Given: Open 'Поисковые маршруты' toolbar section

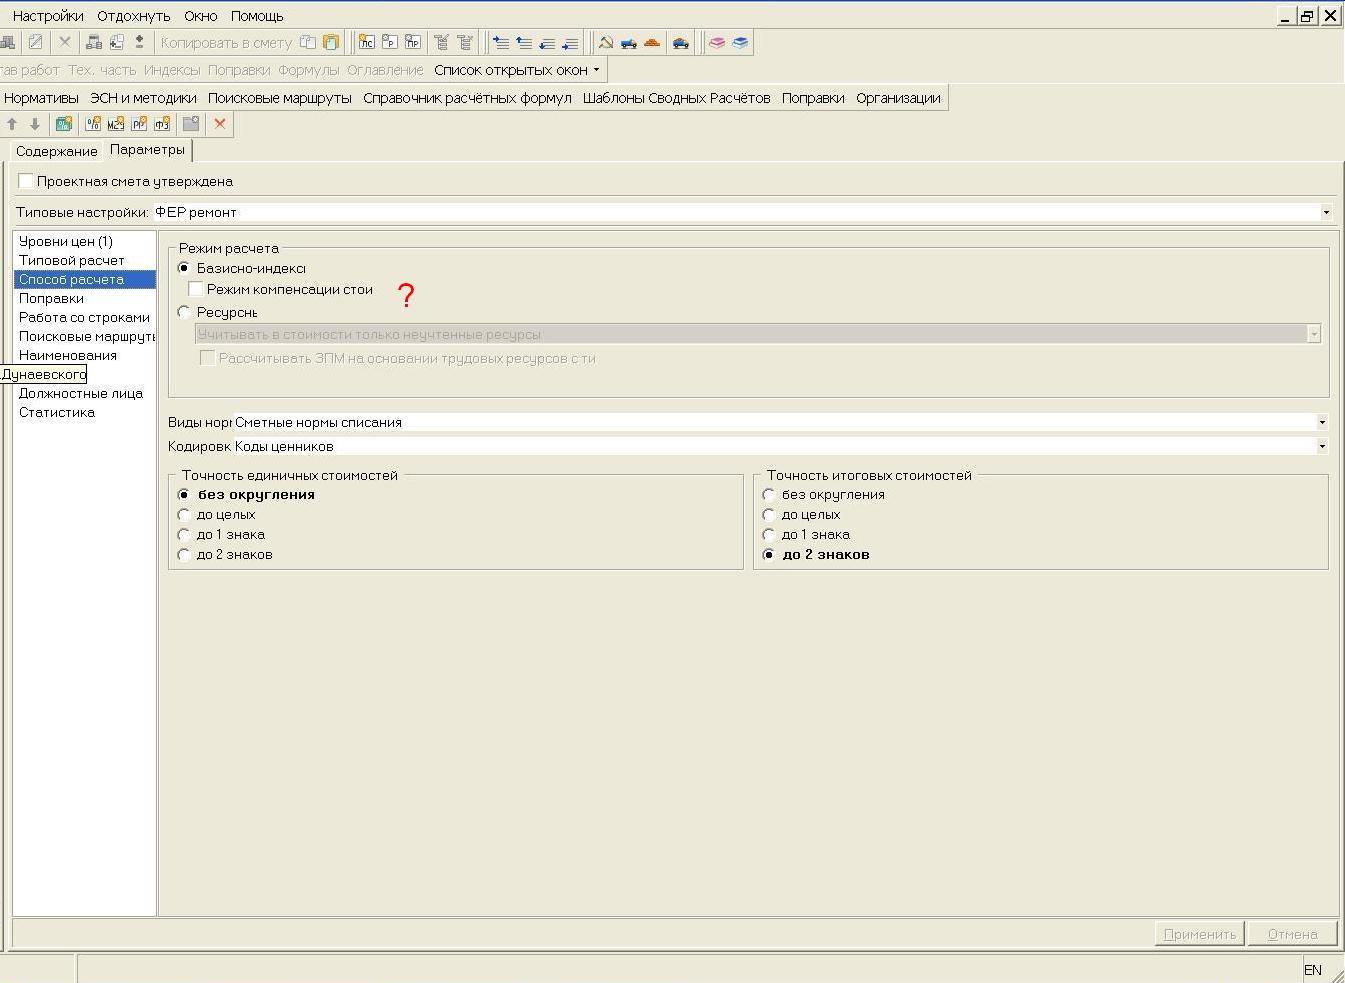Looking at the screenshot, I should pyautogui.click(x=280, y=98).
